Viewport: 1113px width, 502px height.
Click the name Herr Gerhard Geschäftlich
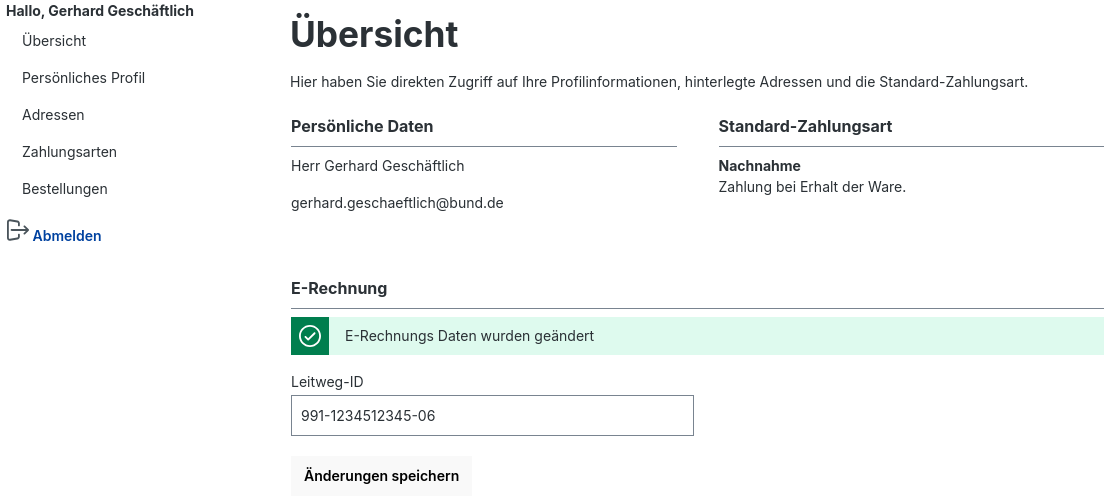click(377, 166)
